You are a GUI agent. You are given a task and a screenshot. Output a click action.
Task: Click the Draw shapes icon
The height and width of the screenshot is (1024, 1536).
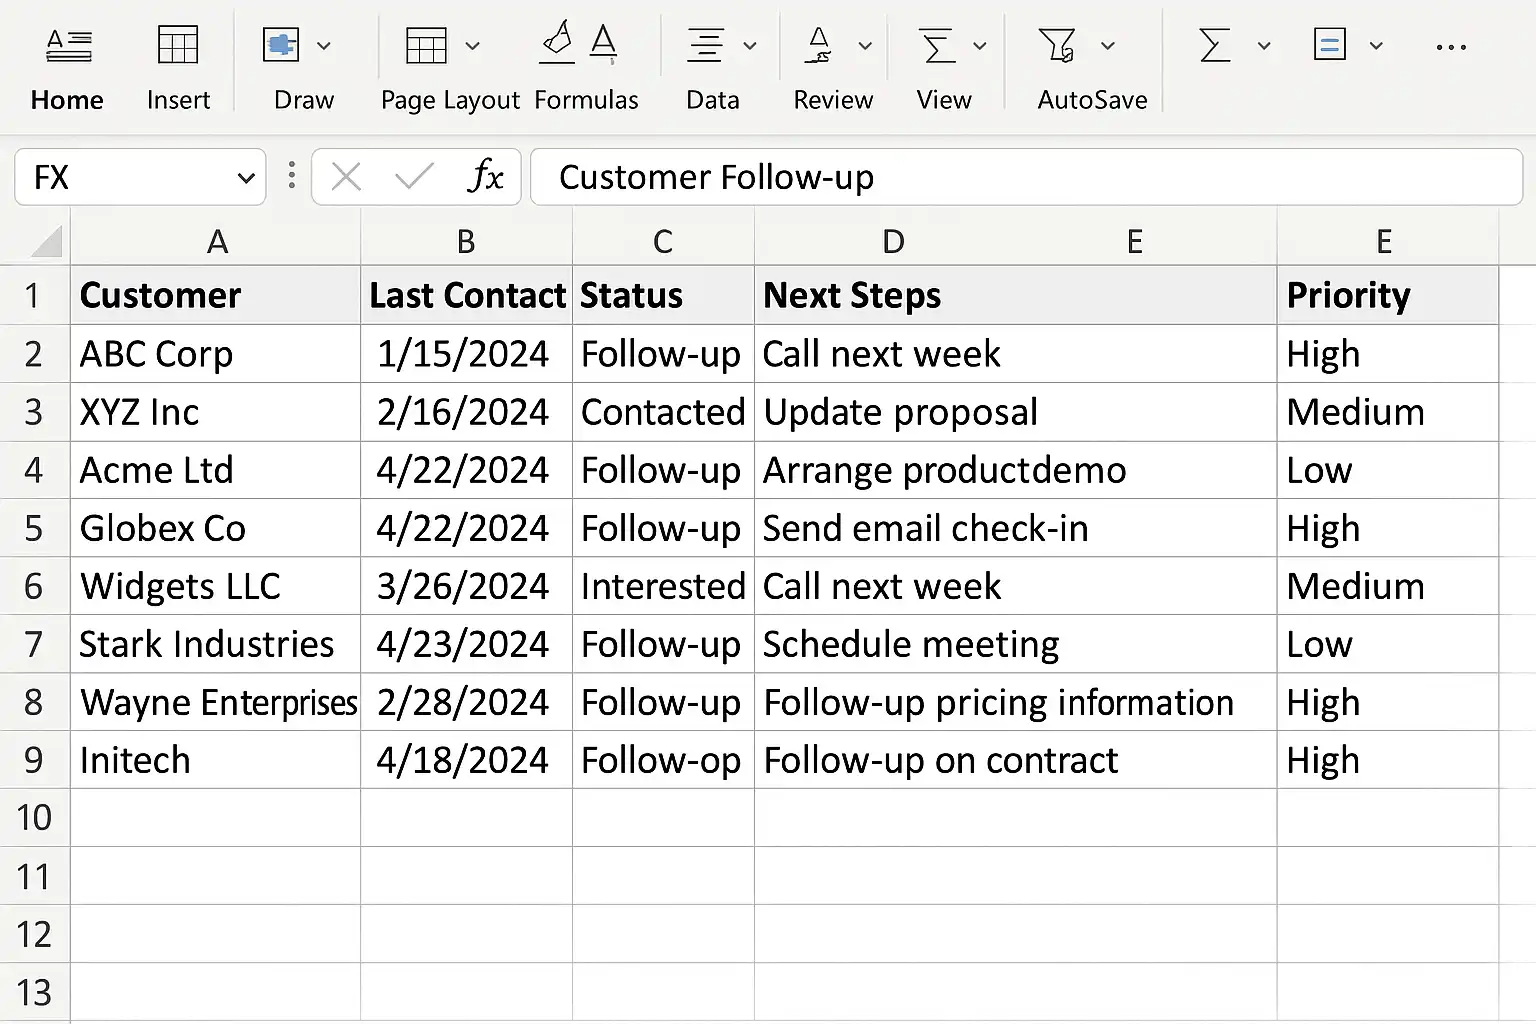tap(281, 45)
